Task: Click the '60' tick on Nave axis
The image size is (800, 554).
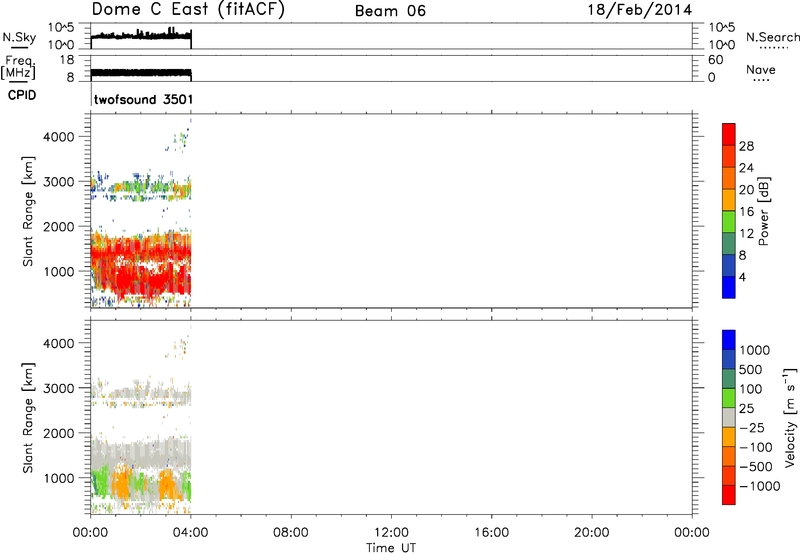Action: click(x=715, y=60)
